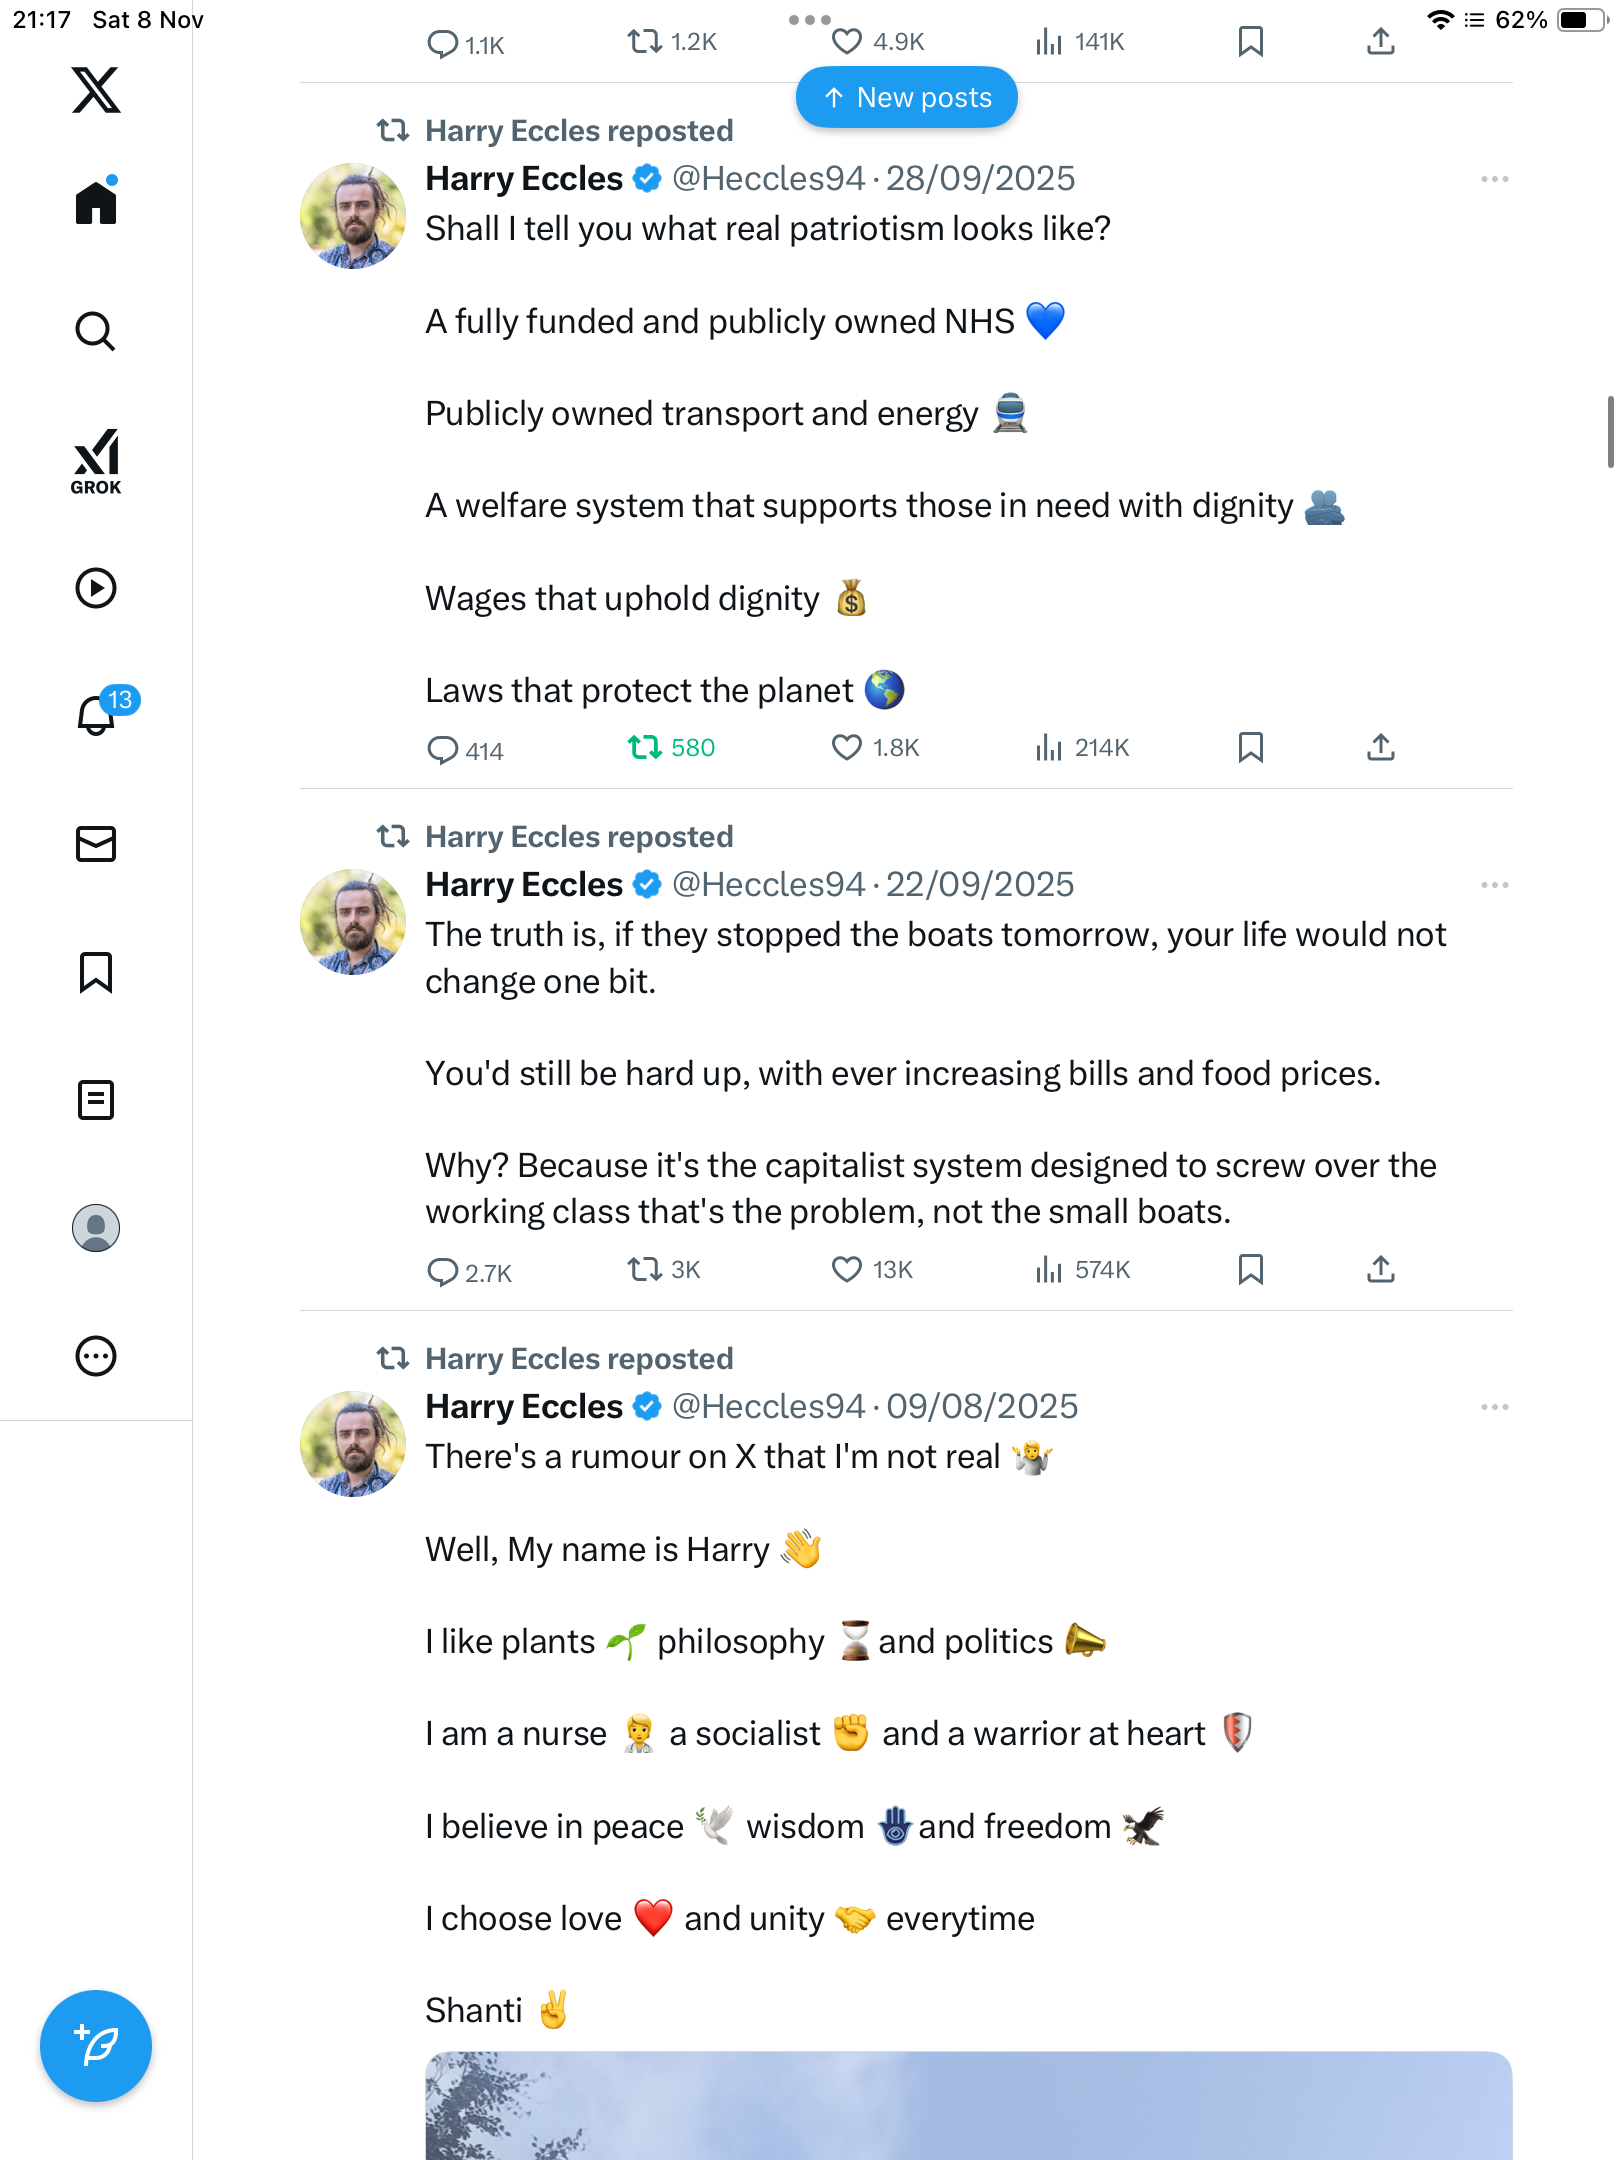Tap the compose new post button
Viewport: 1620px width, 2160px height.
96,2046
